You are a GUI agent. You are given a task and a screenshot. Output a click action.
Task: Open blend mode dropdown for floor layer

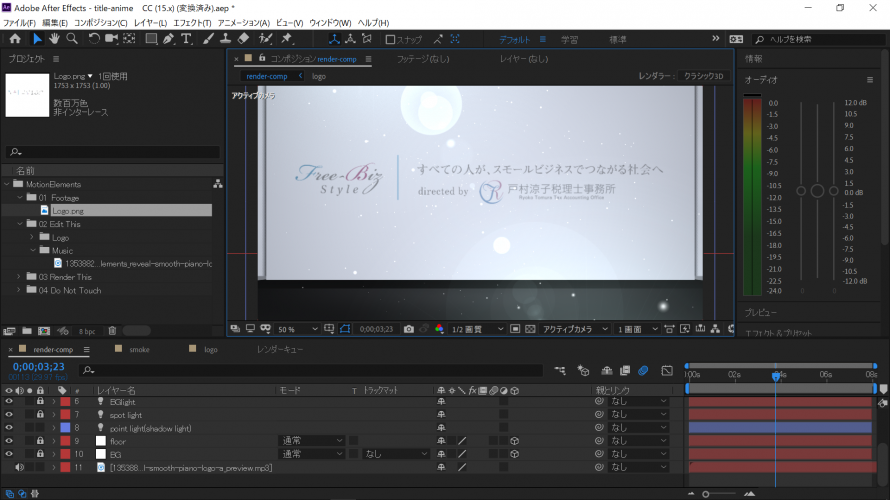click(312, 441)
